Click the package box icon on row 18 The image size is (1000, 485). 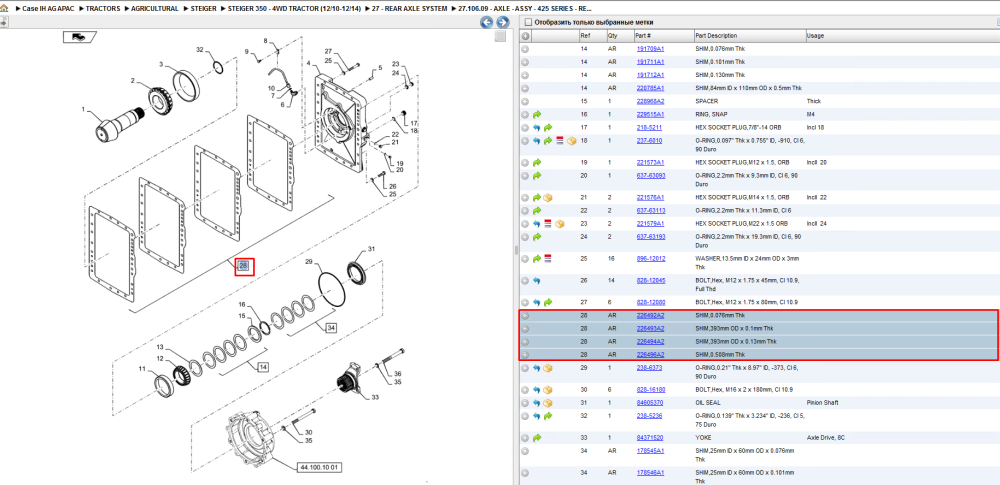[571, 141]
